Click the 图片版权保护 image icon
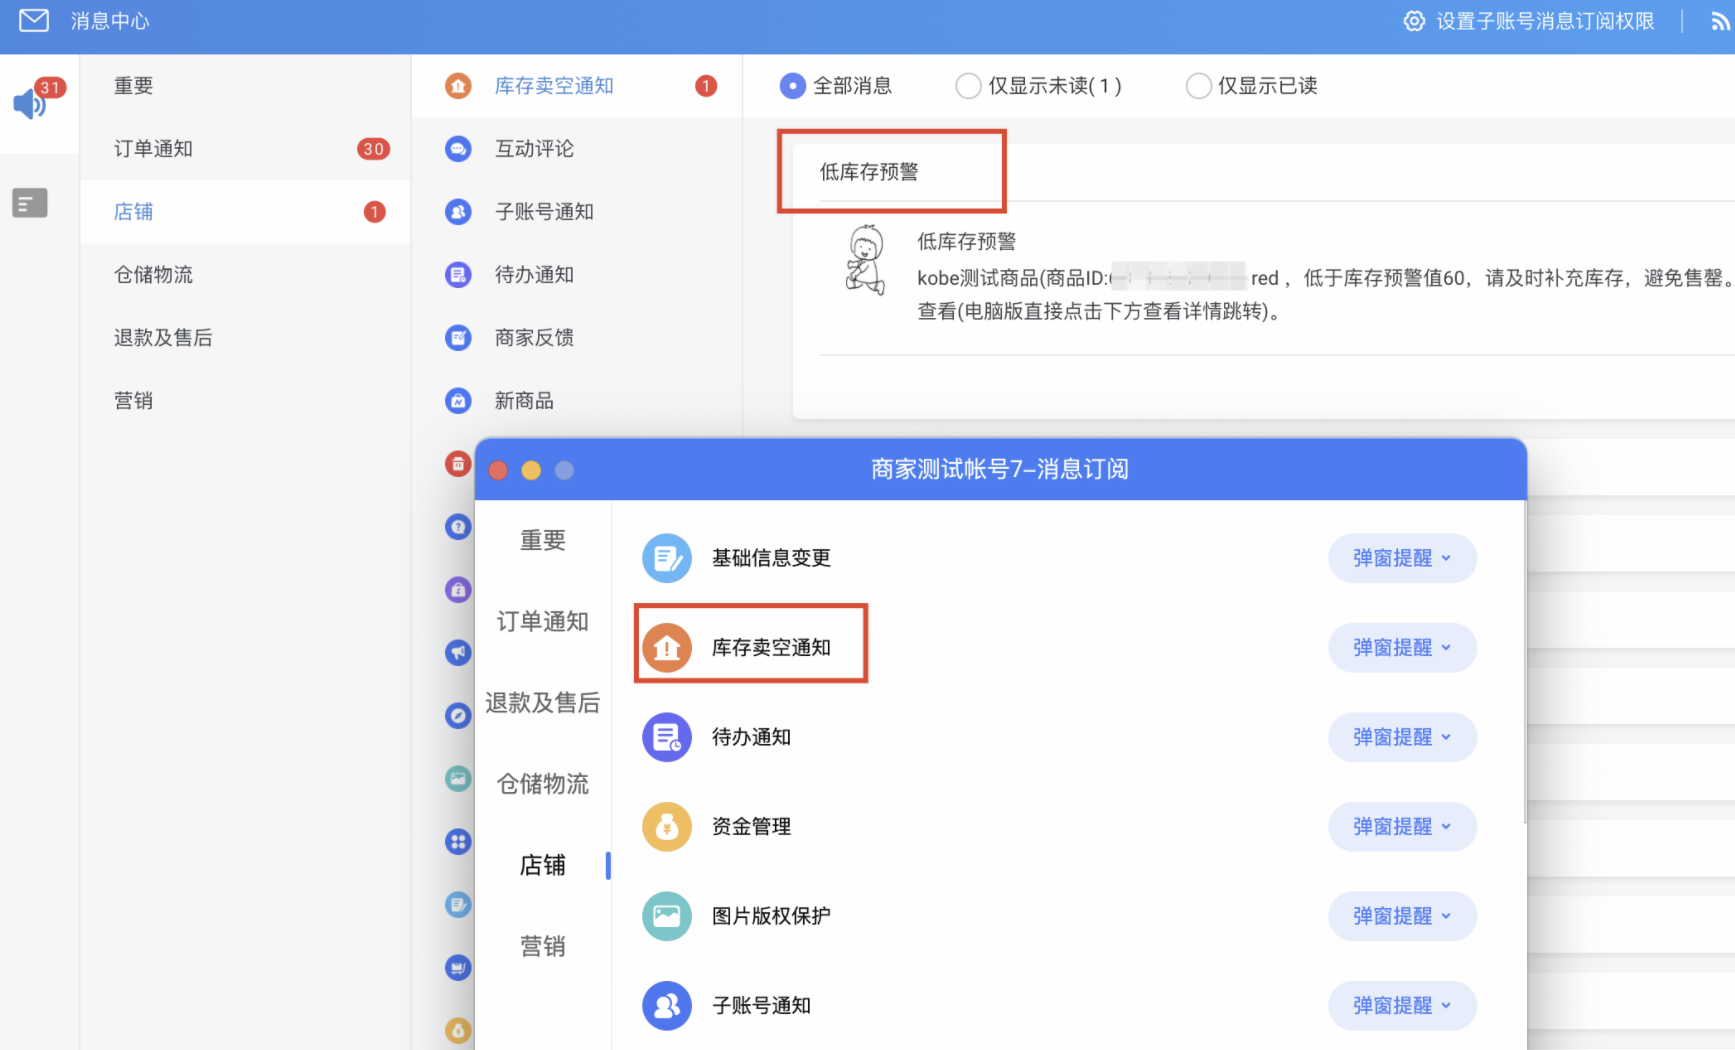 point(667,916)
